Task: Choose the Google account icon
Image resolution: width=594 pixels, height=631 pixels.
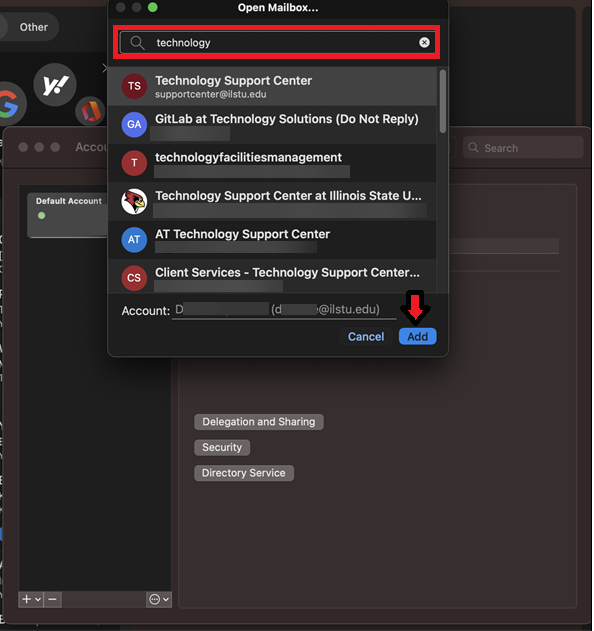Action: pos(10,105)
